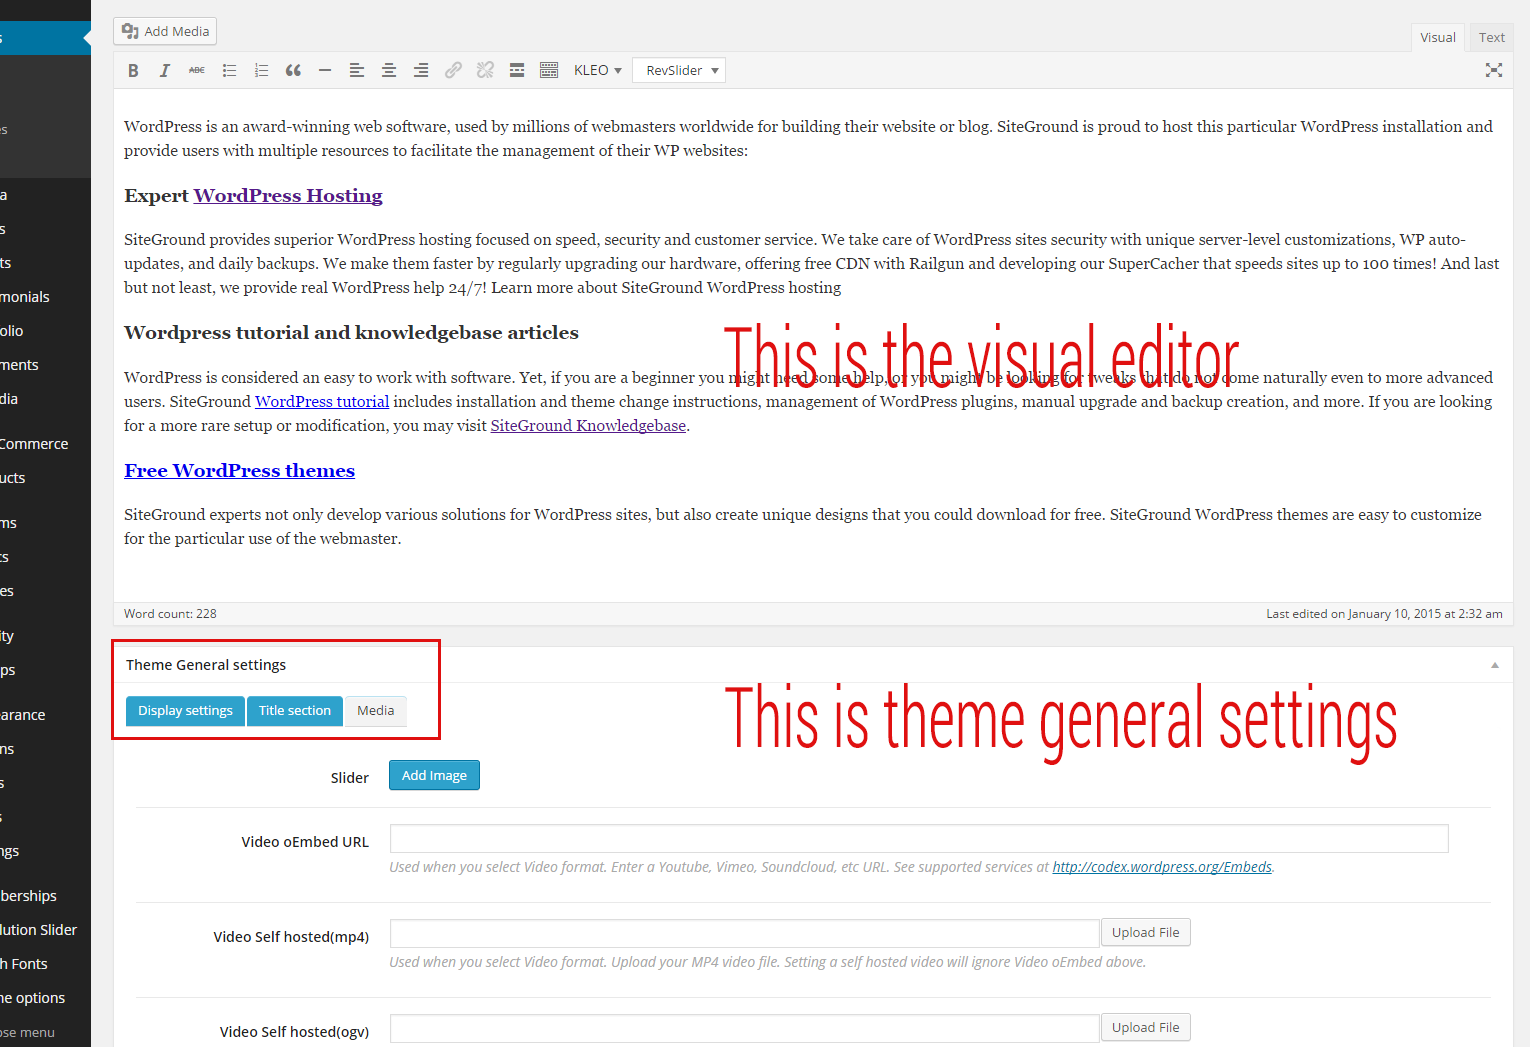Open the RevSlider dropdown
Screen dimensions: 1530x1047
(x=680, y=70)
